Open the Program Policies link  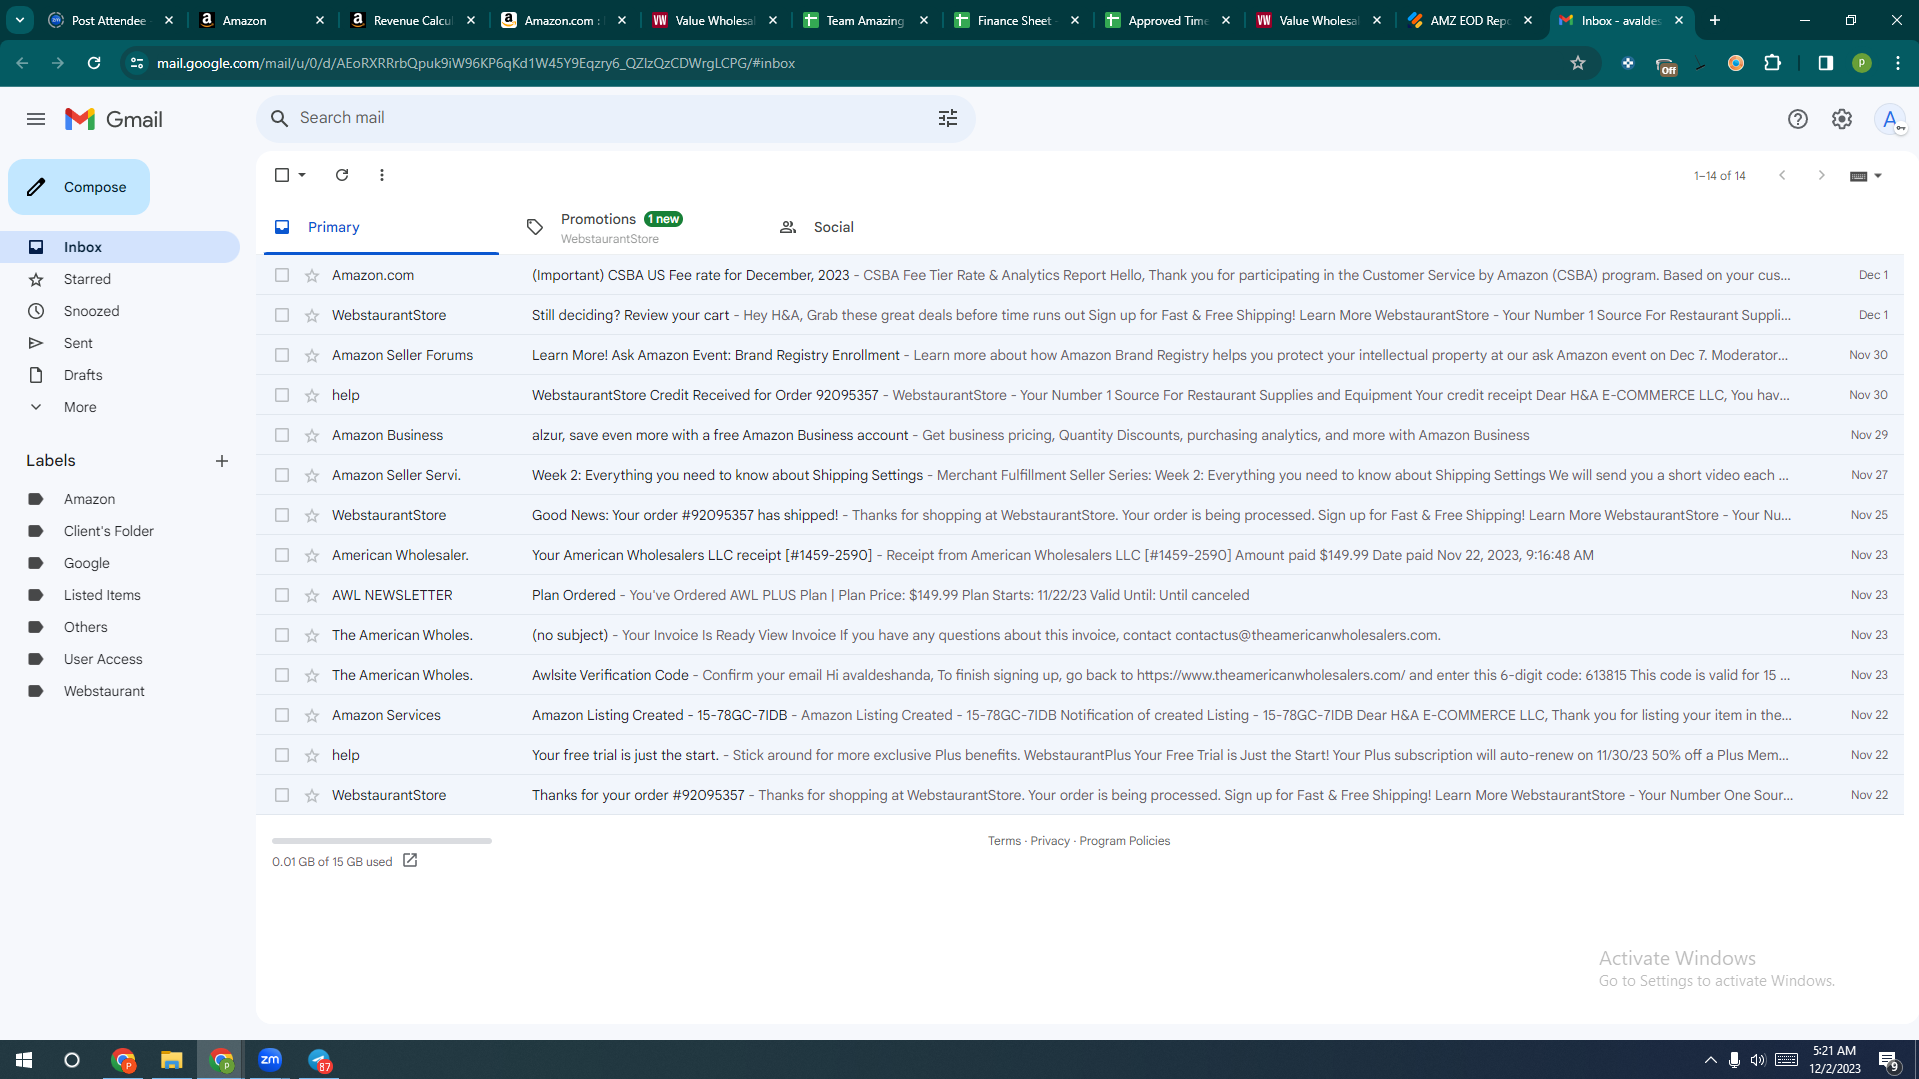click(x=1124, y=841)
